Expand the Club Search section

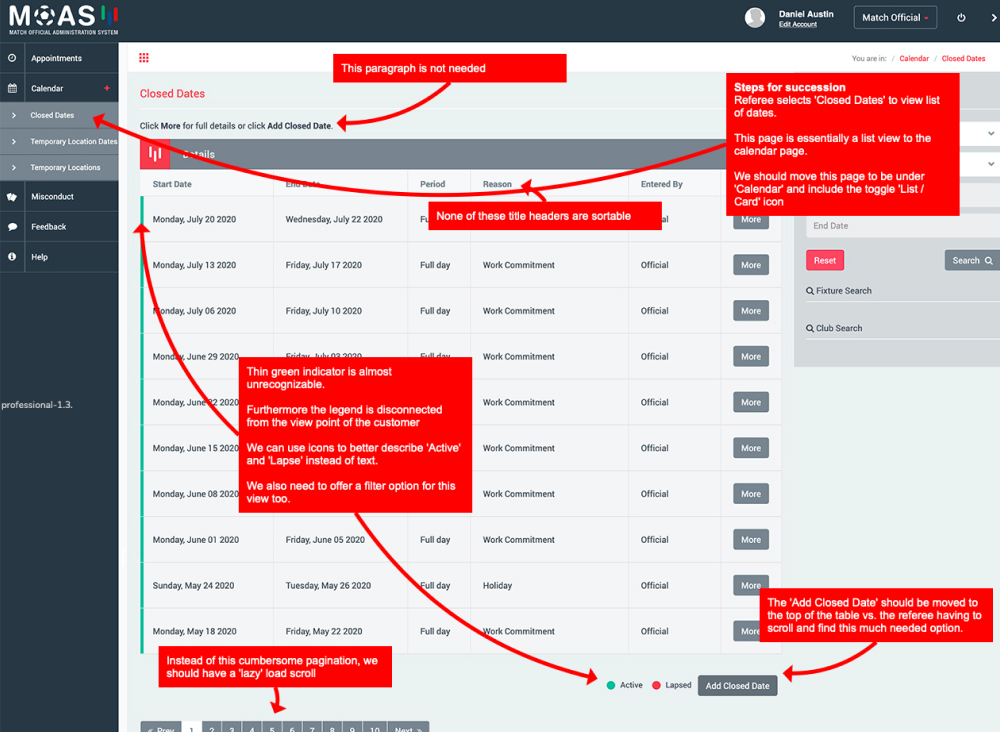click(838, 328)
